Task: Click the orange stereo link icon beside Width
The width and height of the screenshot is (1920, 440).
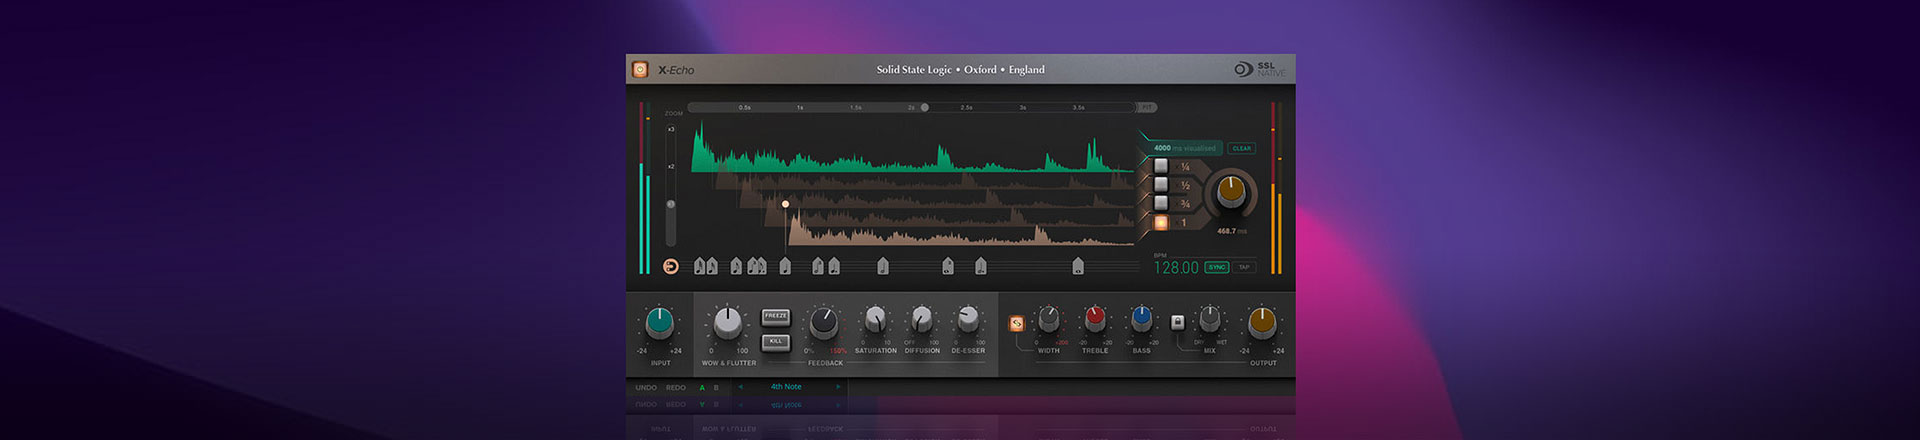Action: point(1016,323)
